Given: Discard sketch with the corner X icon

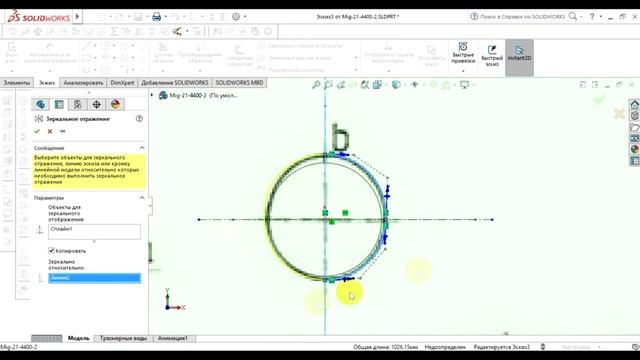Looking at the screenshot, I should coord(619,113).
